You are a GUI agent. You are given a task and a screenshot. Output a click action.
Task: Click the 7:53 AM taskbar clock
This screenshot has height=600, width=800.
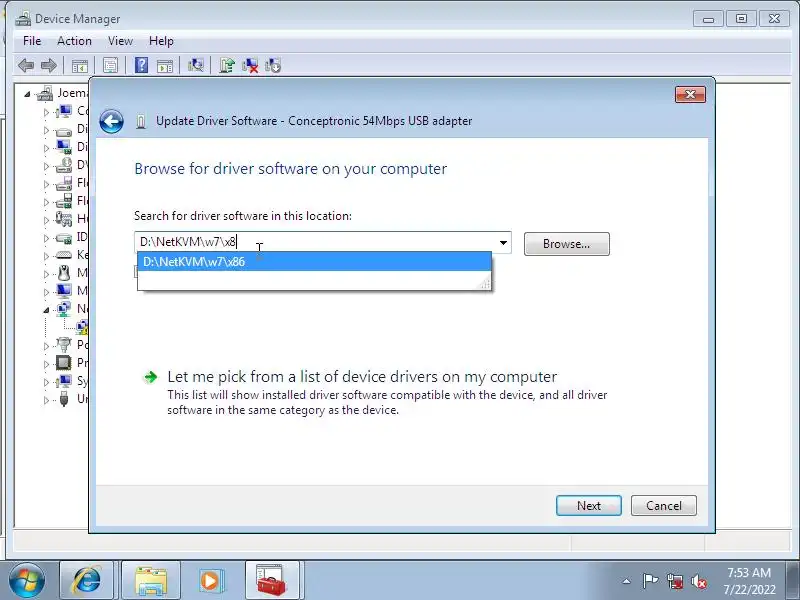(749, 572)
